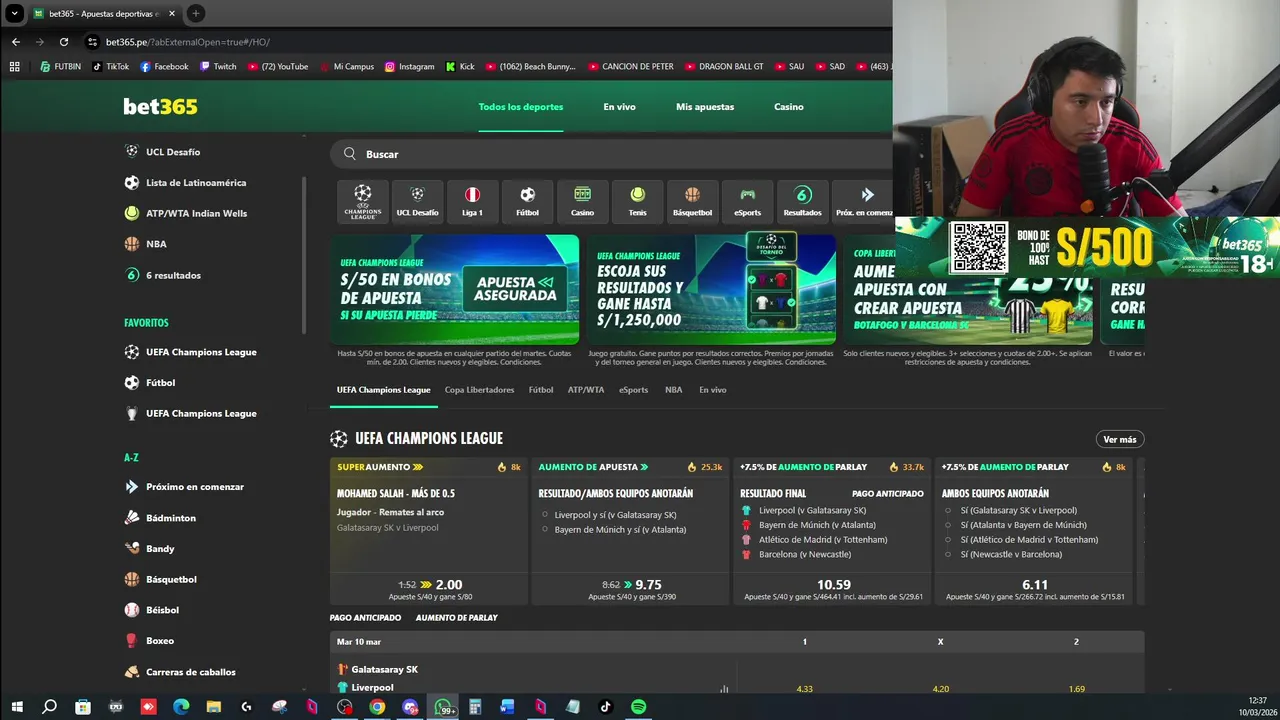Select the 10.59 parlay odds
The width and height of the screenshot is (1280, 720).
tap(834, 585)
